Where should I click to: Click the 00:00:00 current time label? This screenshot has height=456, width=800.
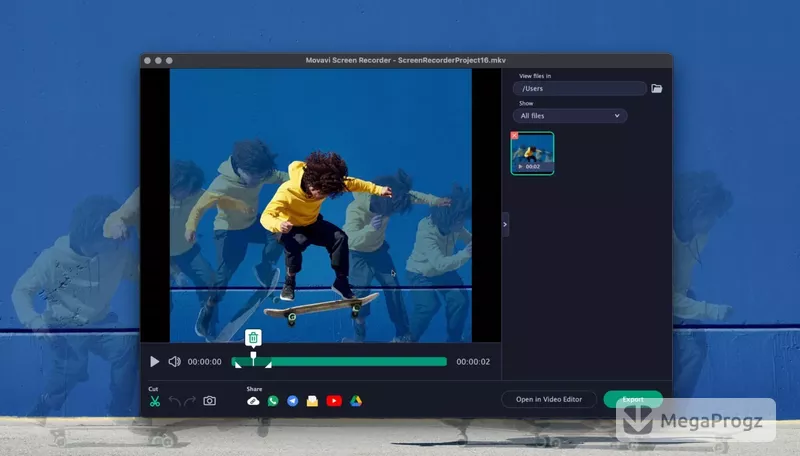205,362
